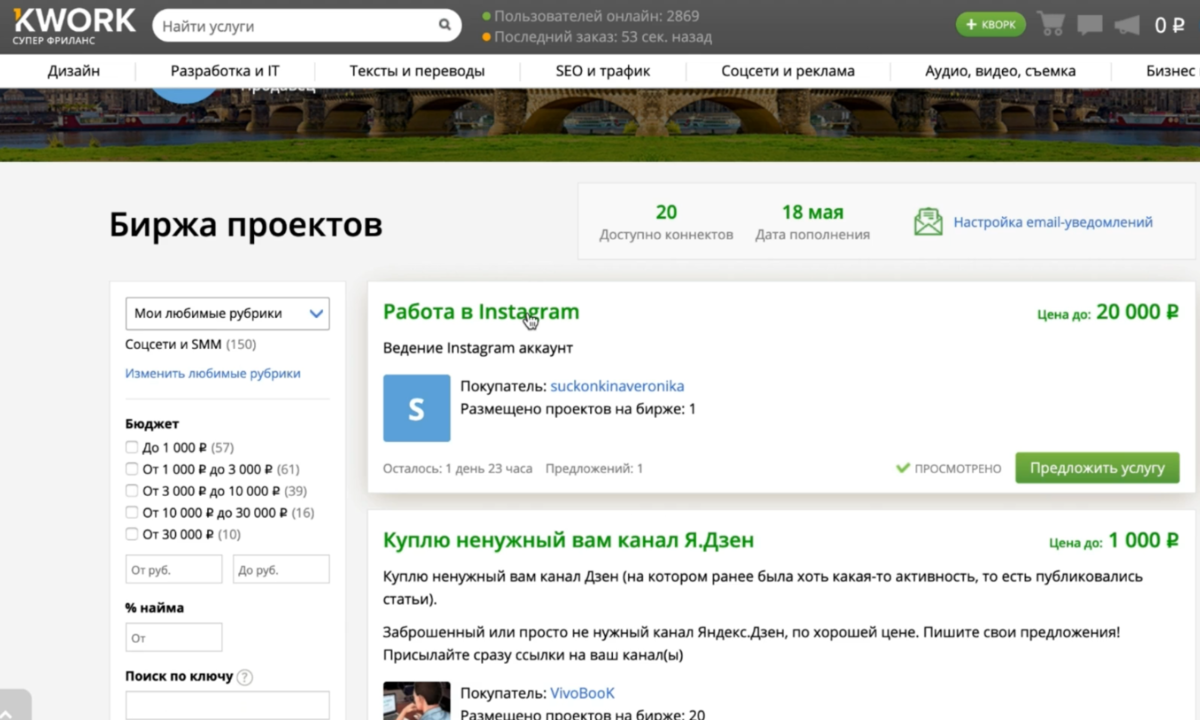Click the Соцсети и SMM (150) rubric
The image size is (1200, 720).
coord(191,344)
